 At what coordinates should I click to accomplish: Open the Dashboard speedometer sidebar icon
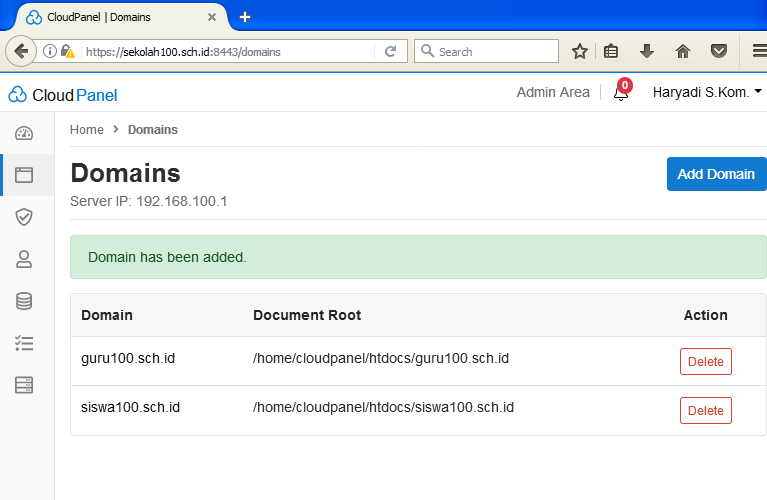[x=24, y=134]
